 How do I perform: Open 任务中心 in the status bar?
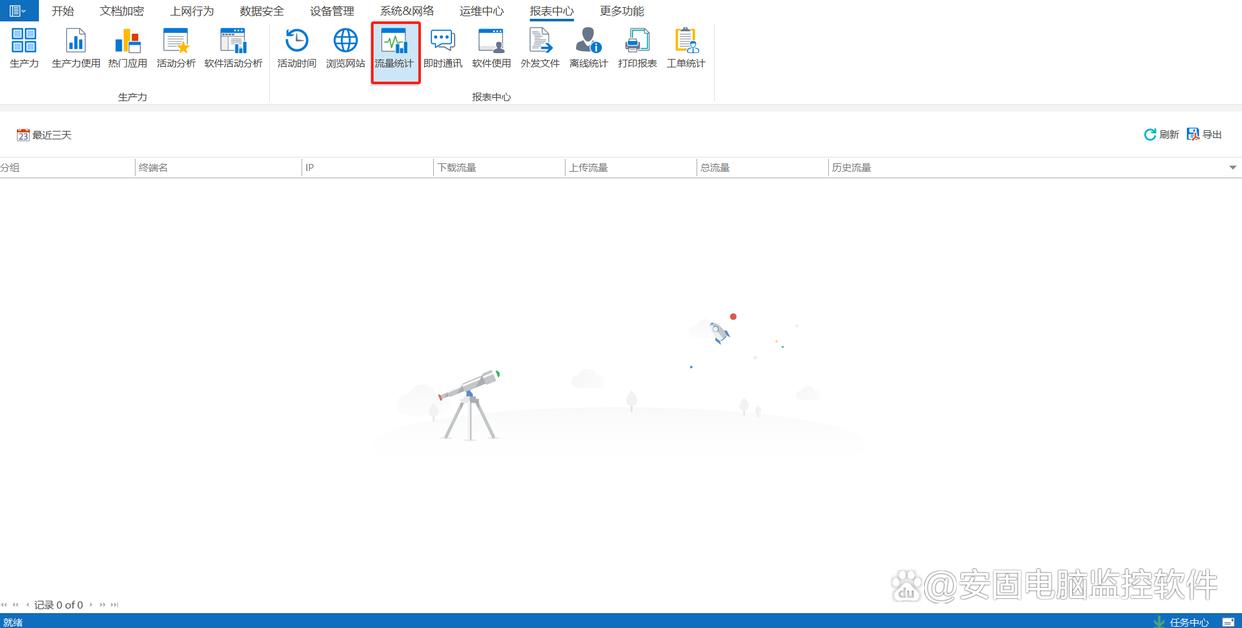pos(1181,622)
